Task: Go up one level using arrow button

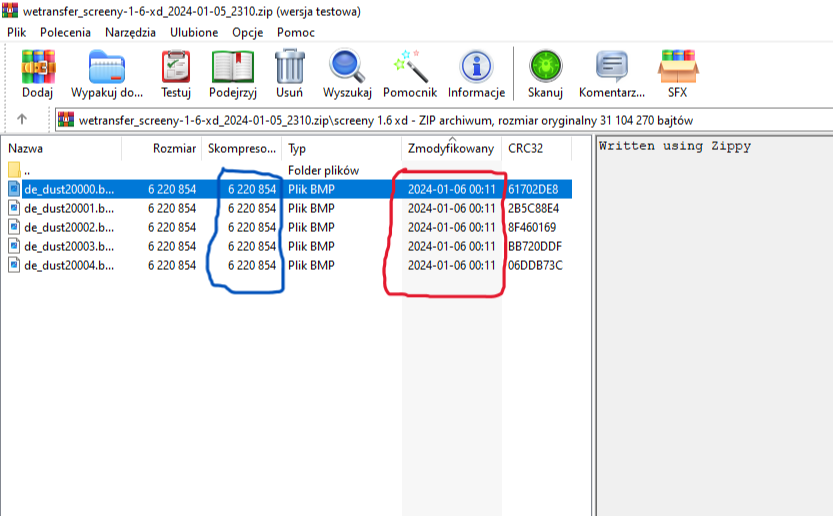Action: [x=22, y=120]
